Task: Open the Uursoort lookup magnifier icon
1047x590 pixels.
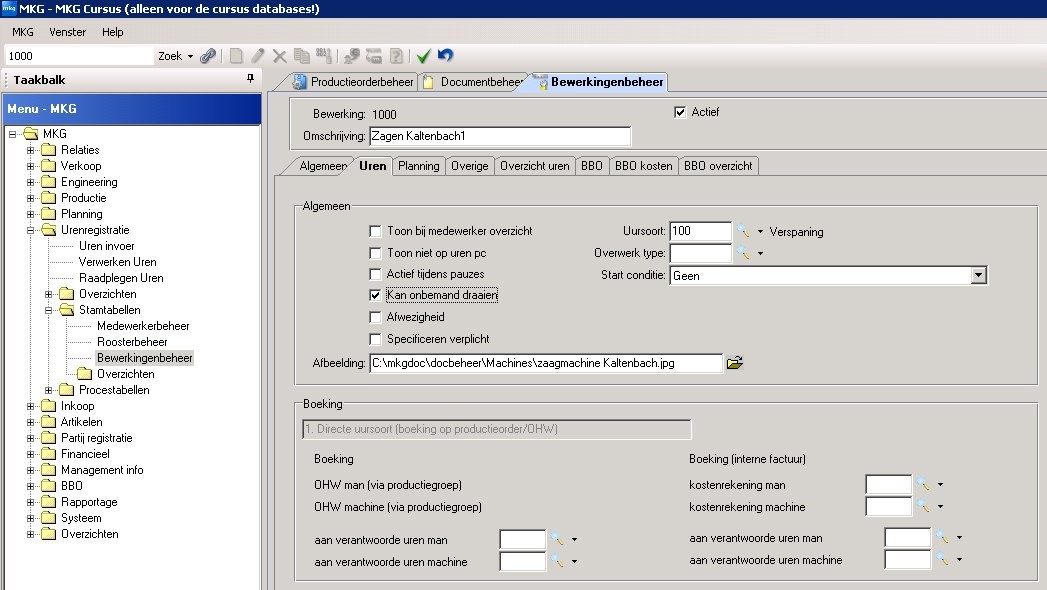Action: [743, 232]
